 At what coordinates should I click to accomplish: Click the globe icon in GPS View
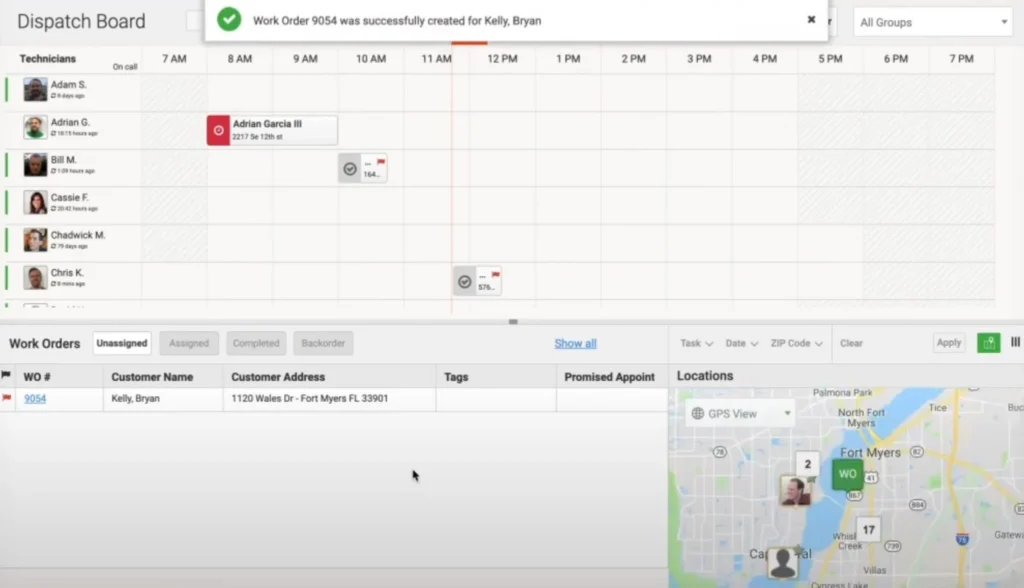click(x=697, y=414)
